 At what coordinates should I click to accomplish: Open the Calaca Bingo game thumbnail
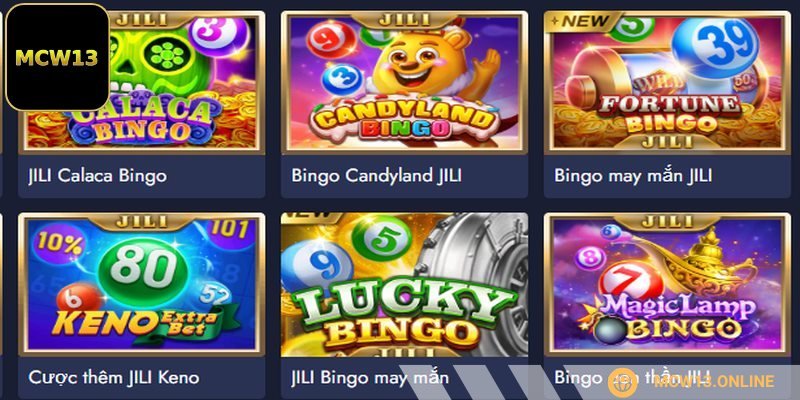pyautogui.click(x=142, y=83)
